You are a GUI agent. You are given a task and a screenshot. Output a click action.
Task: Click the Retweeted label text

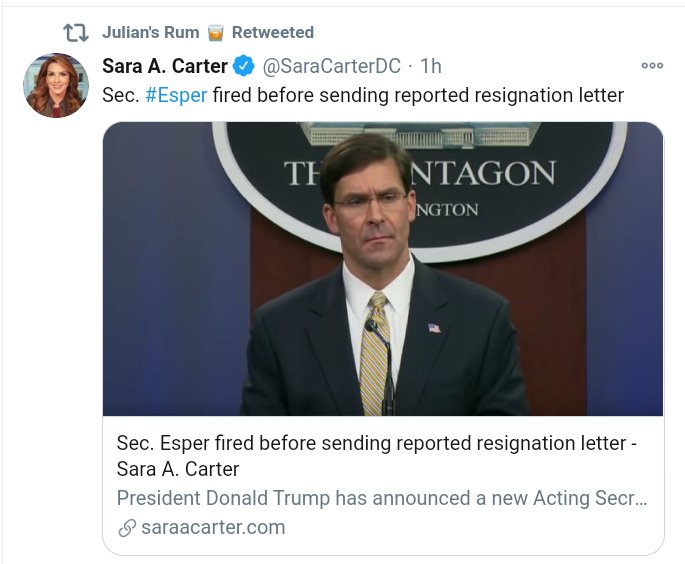[x=272, y=33]
